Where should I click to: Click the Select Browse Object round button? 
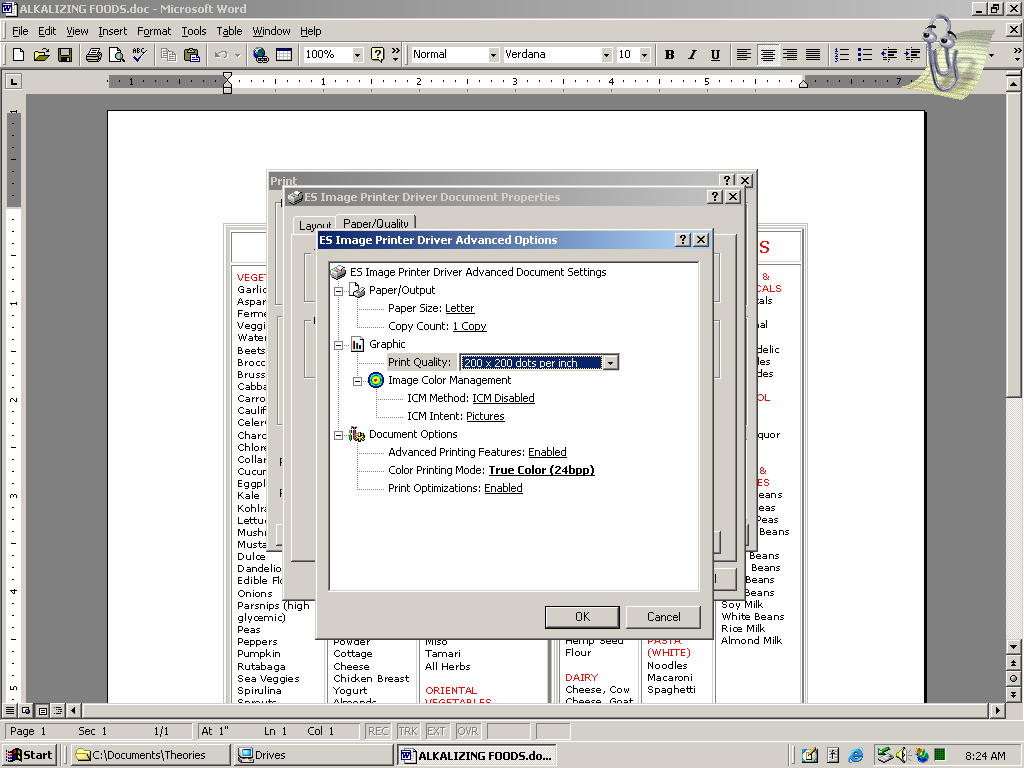(1014, 679)
